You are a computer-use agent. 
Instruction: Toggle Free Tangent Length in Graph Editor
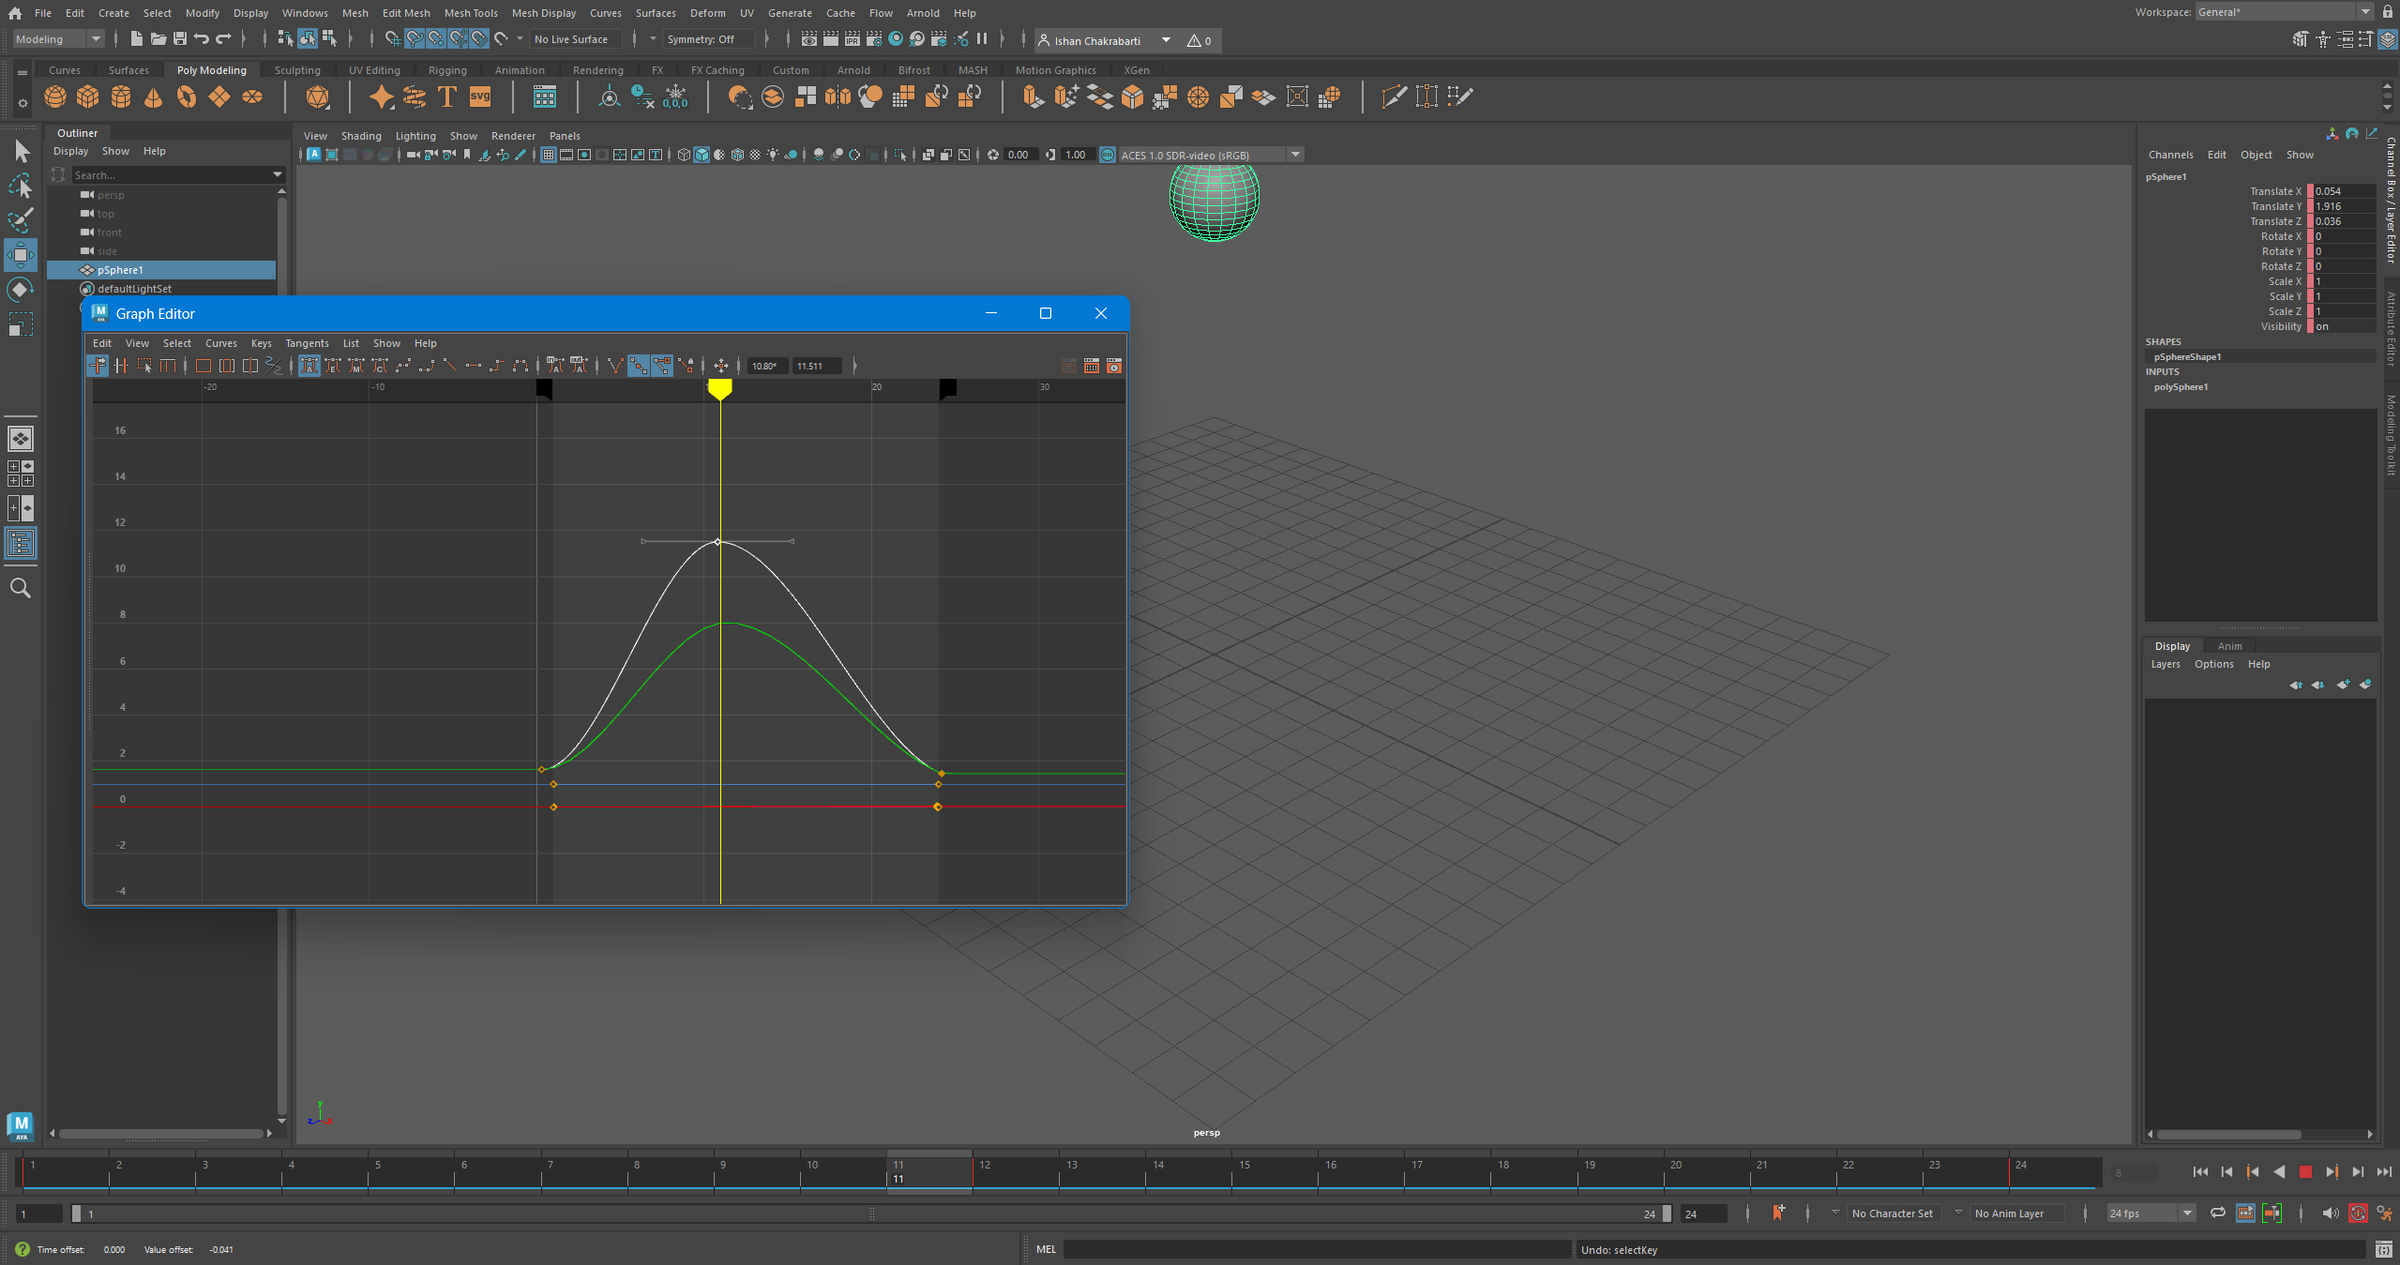click(x=662, y=366)
